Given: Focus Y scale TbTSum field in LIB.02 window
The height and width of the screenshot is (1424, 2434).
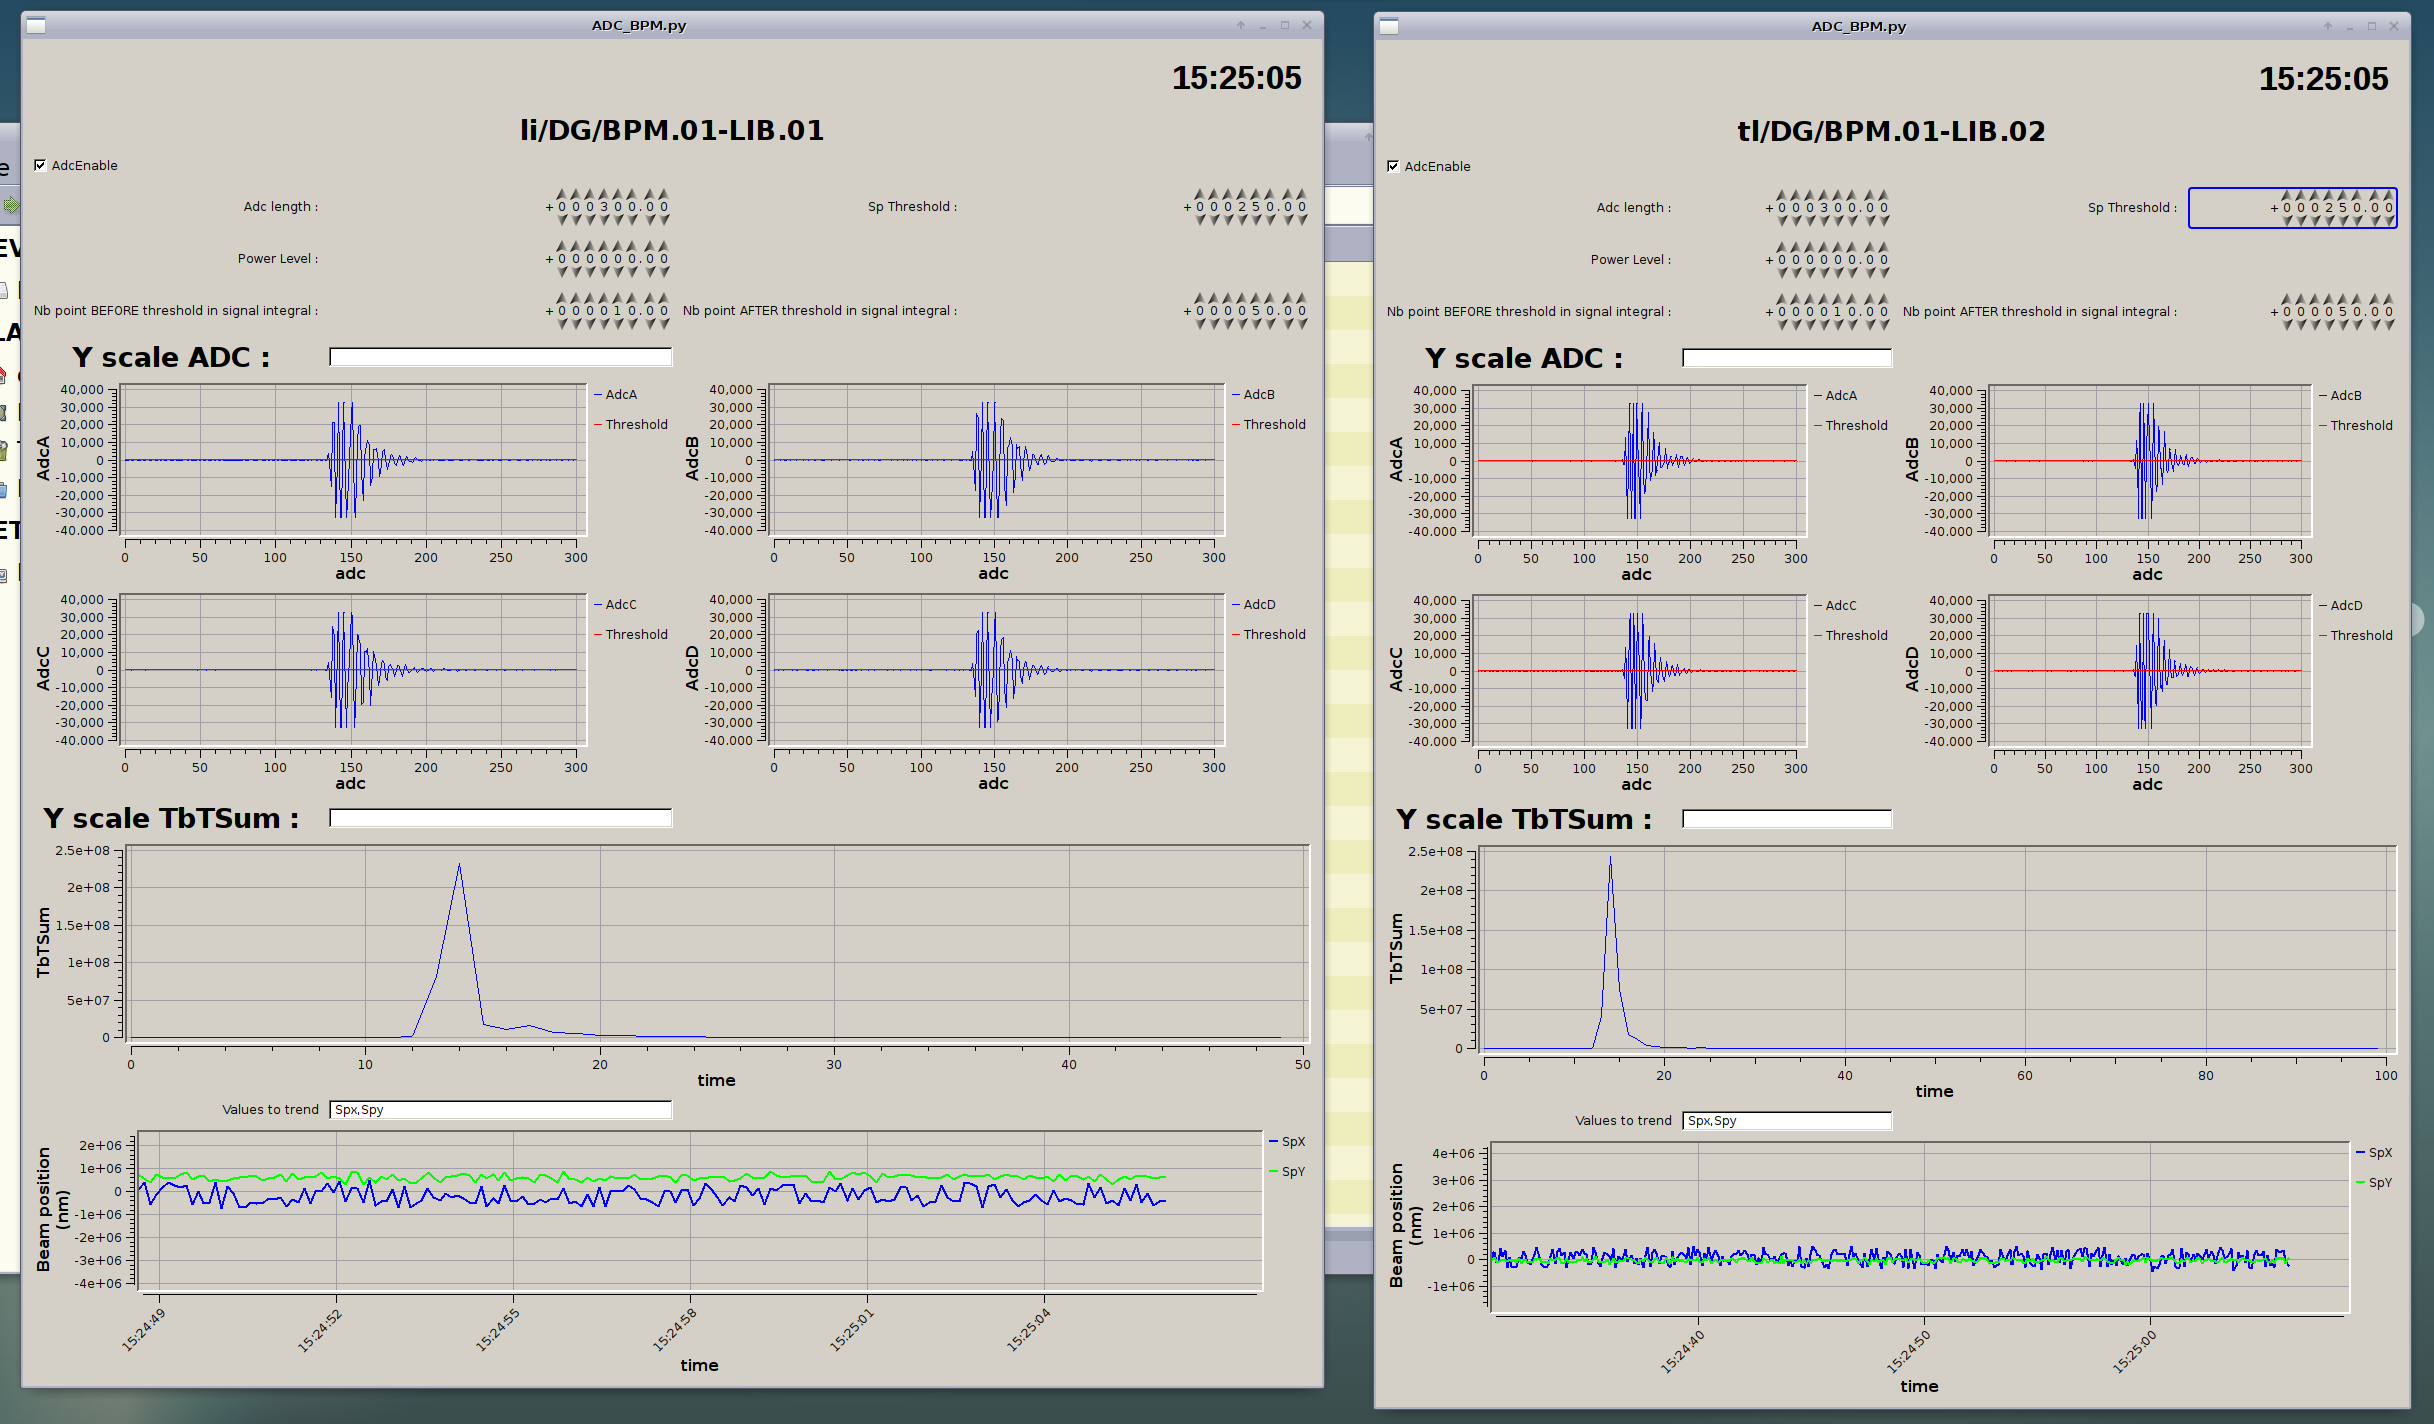Looking at the screenshot, I should tap(1786, 819).
